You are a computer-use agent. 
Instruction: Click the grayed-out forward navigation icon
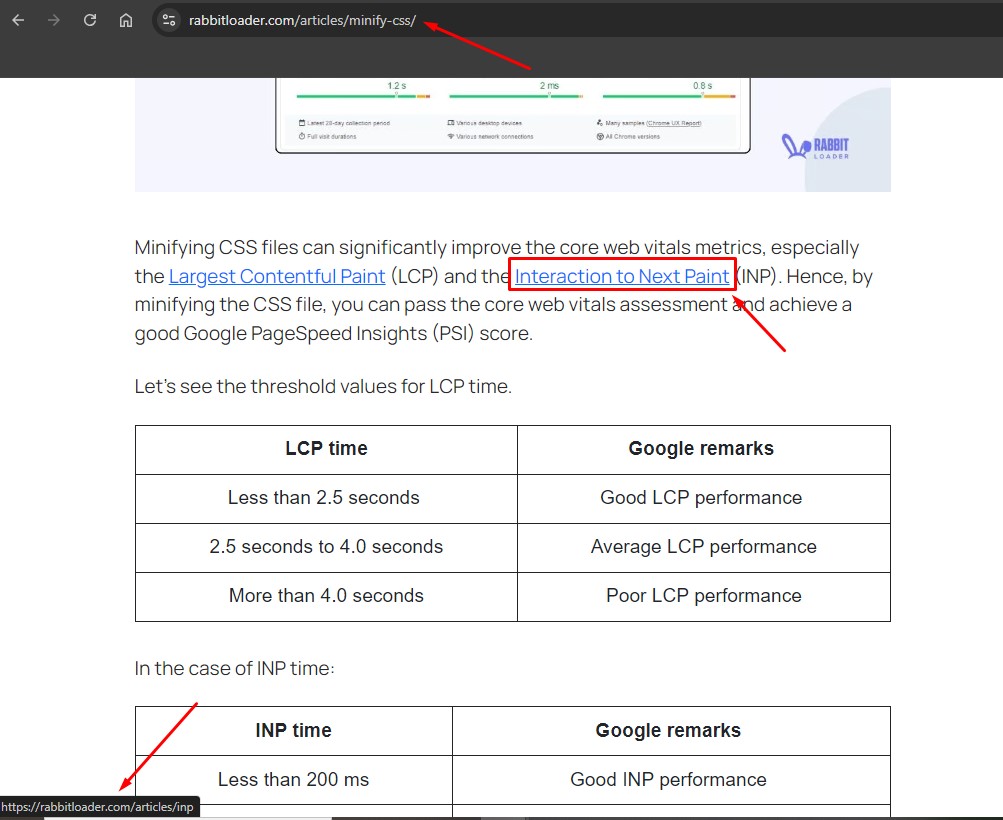pyautogui.click(x=55, y=19)
